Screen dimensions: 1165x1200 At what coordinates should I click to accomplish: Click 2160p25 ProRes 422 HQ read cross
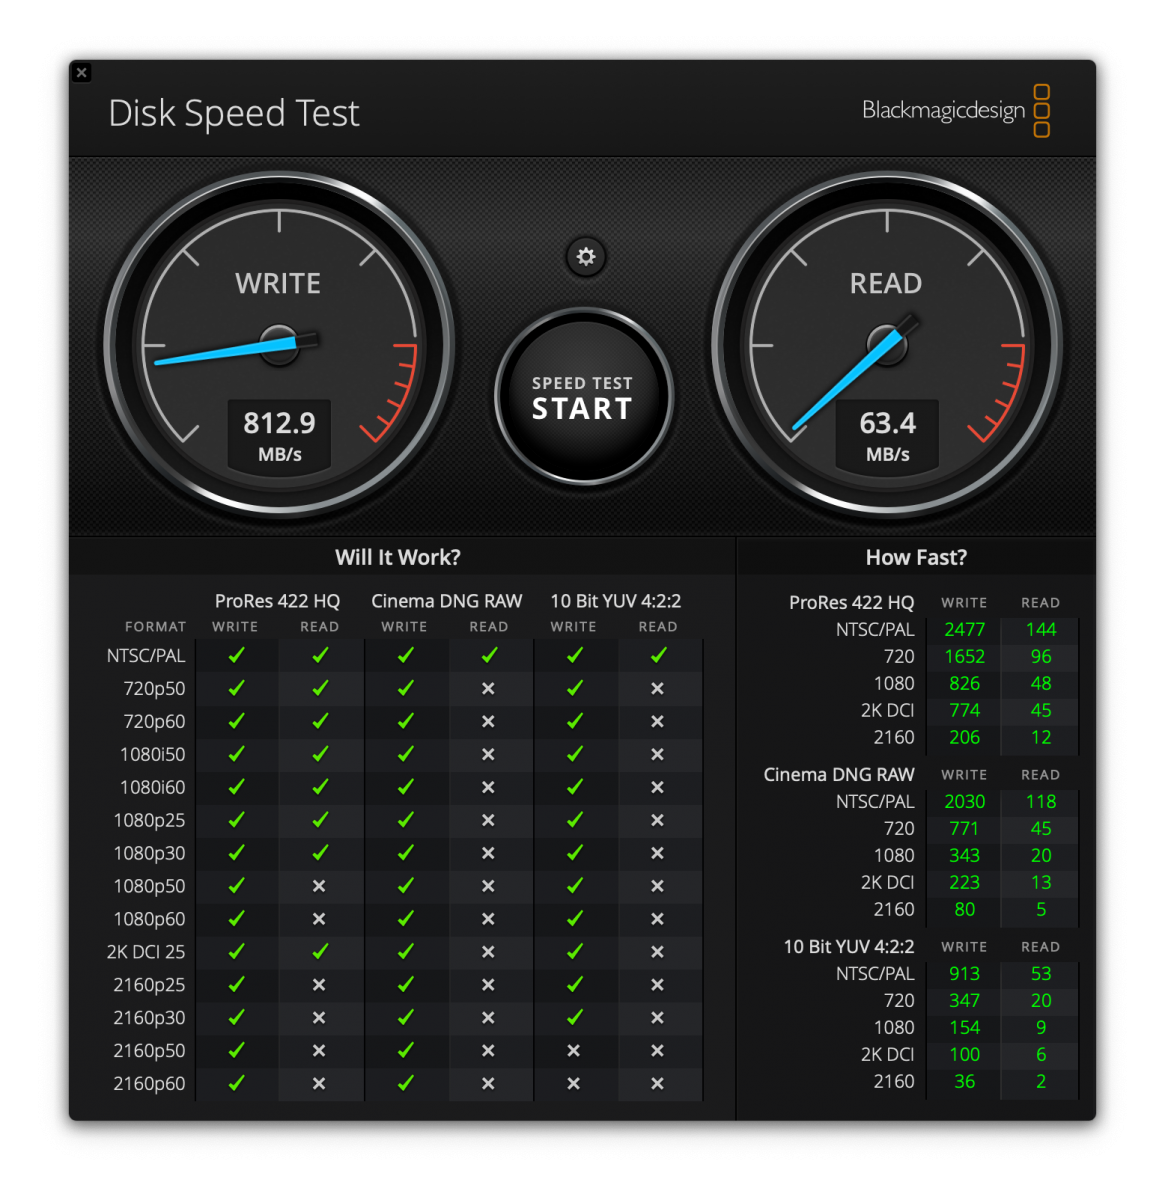click(319, 985)
